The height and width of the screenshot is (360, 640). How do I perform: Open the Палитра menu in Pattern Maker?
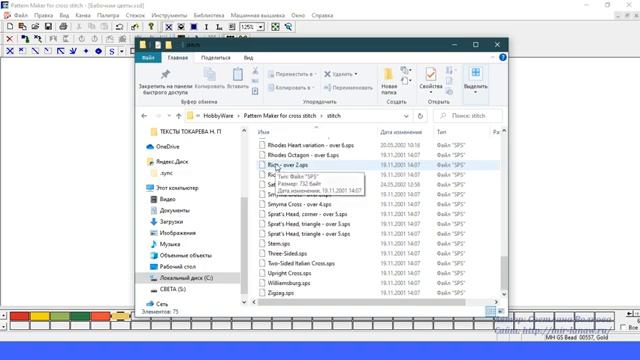(x=108, y=15)
